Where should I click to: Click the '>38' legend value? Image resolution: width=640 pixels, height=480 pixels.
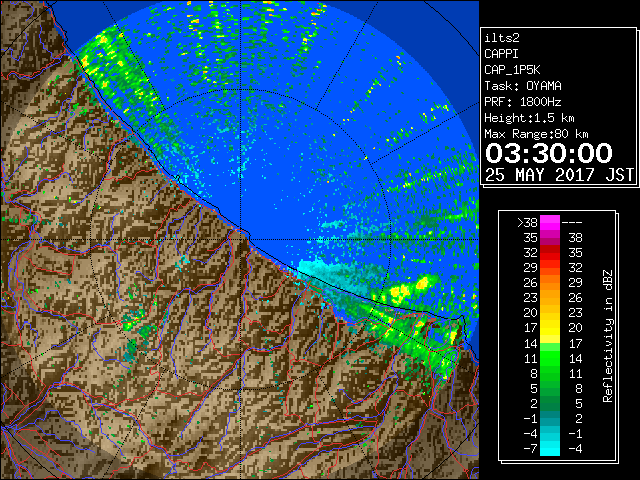[x=527, y=223]
